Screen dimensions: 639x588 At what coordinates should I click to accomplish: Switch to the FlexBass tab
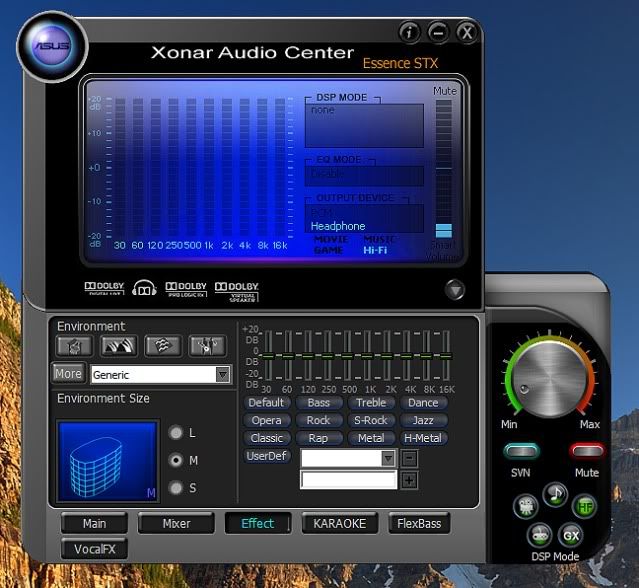pyautogui.click(x=419, y=523)
